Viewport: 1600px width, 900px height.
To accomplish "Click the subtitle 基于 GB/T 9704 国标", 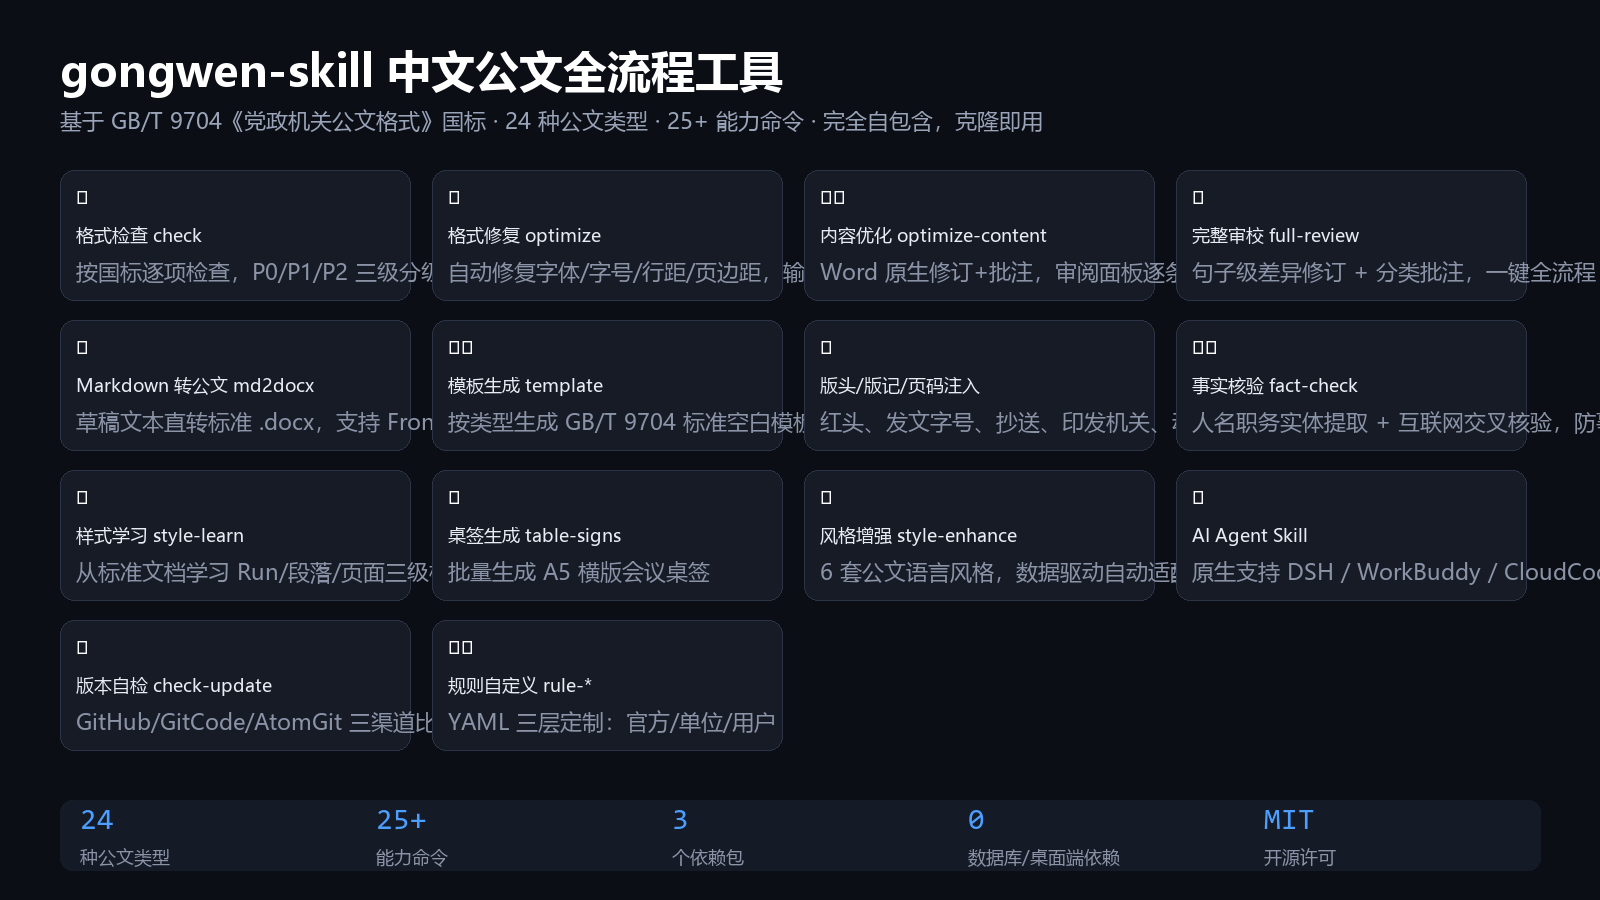I will (551, 122).
